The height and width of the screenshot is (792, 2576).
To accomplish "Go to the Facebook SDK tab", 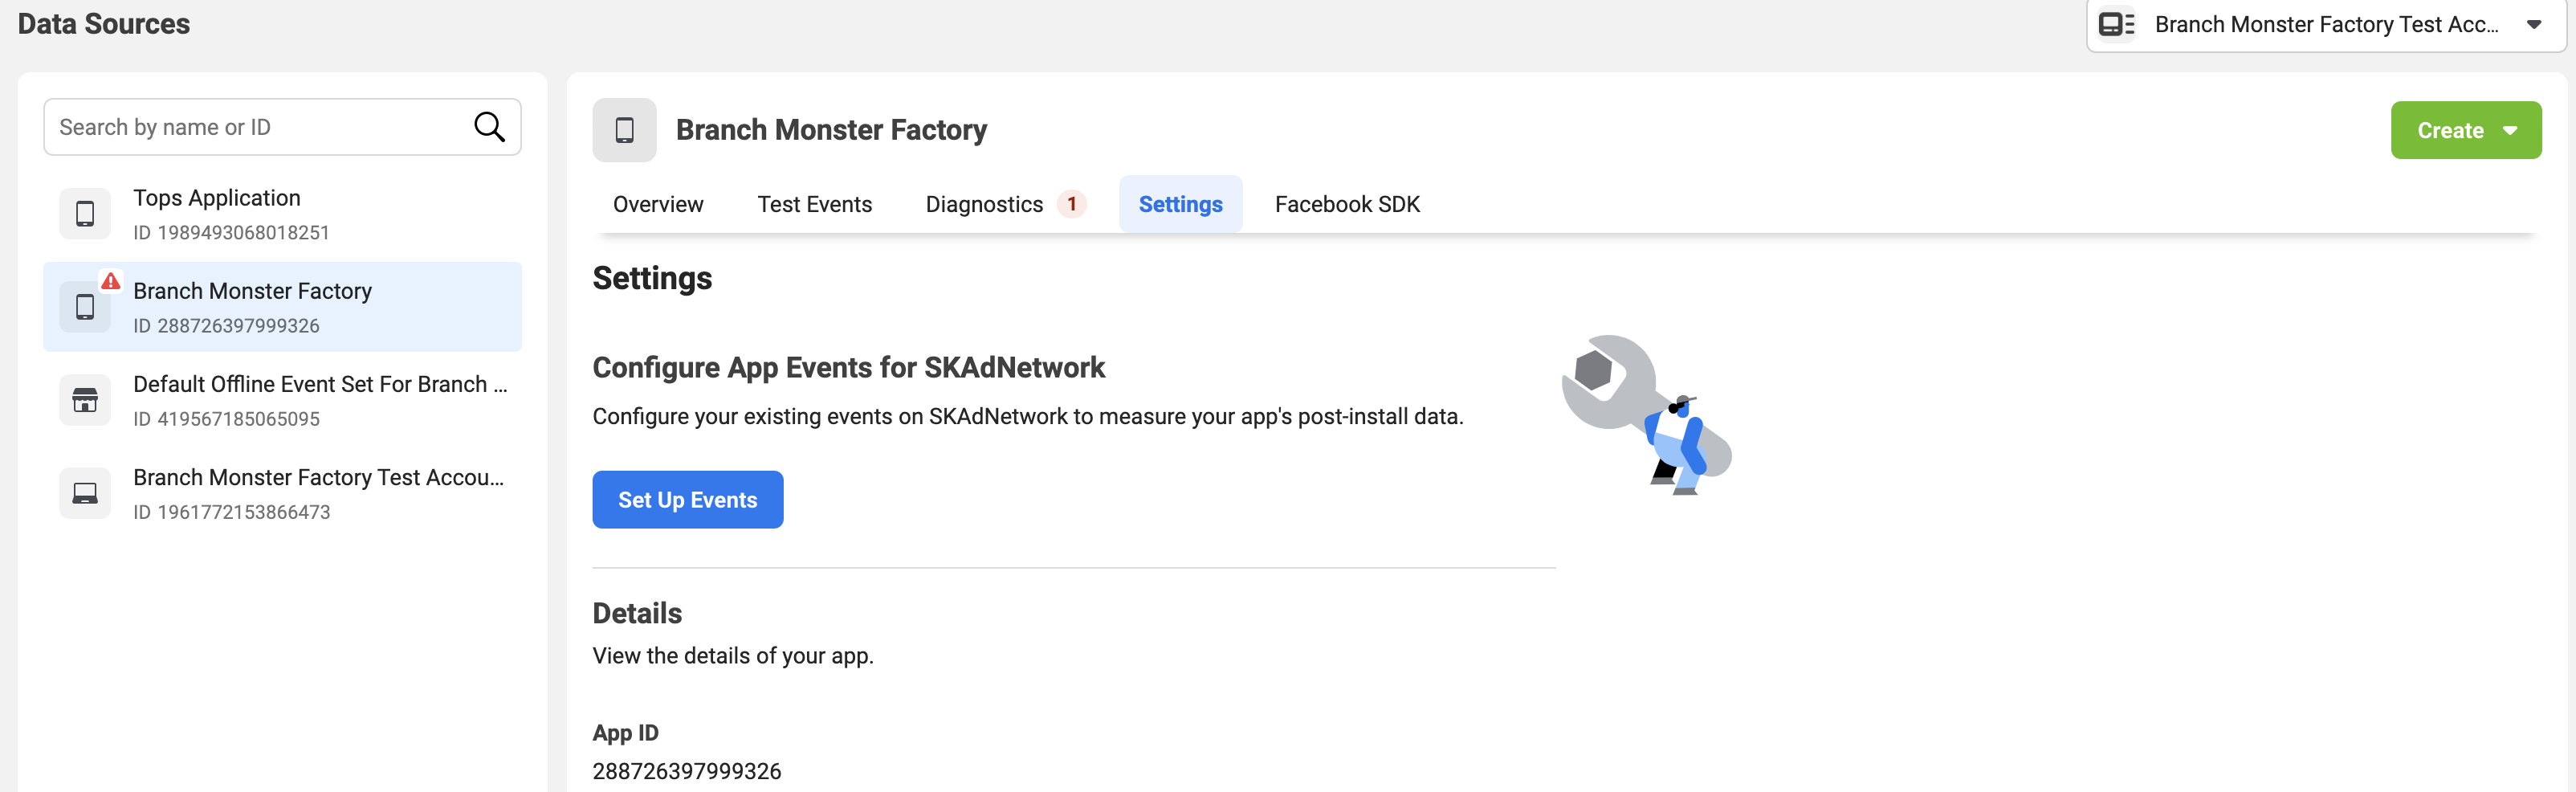I will coord(1347,204).
